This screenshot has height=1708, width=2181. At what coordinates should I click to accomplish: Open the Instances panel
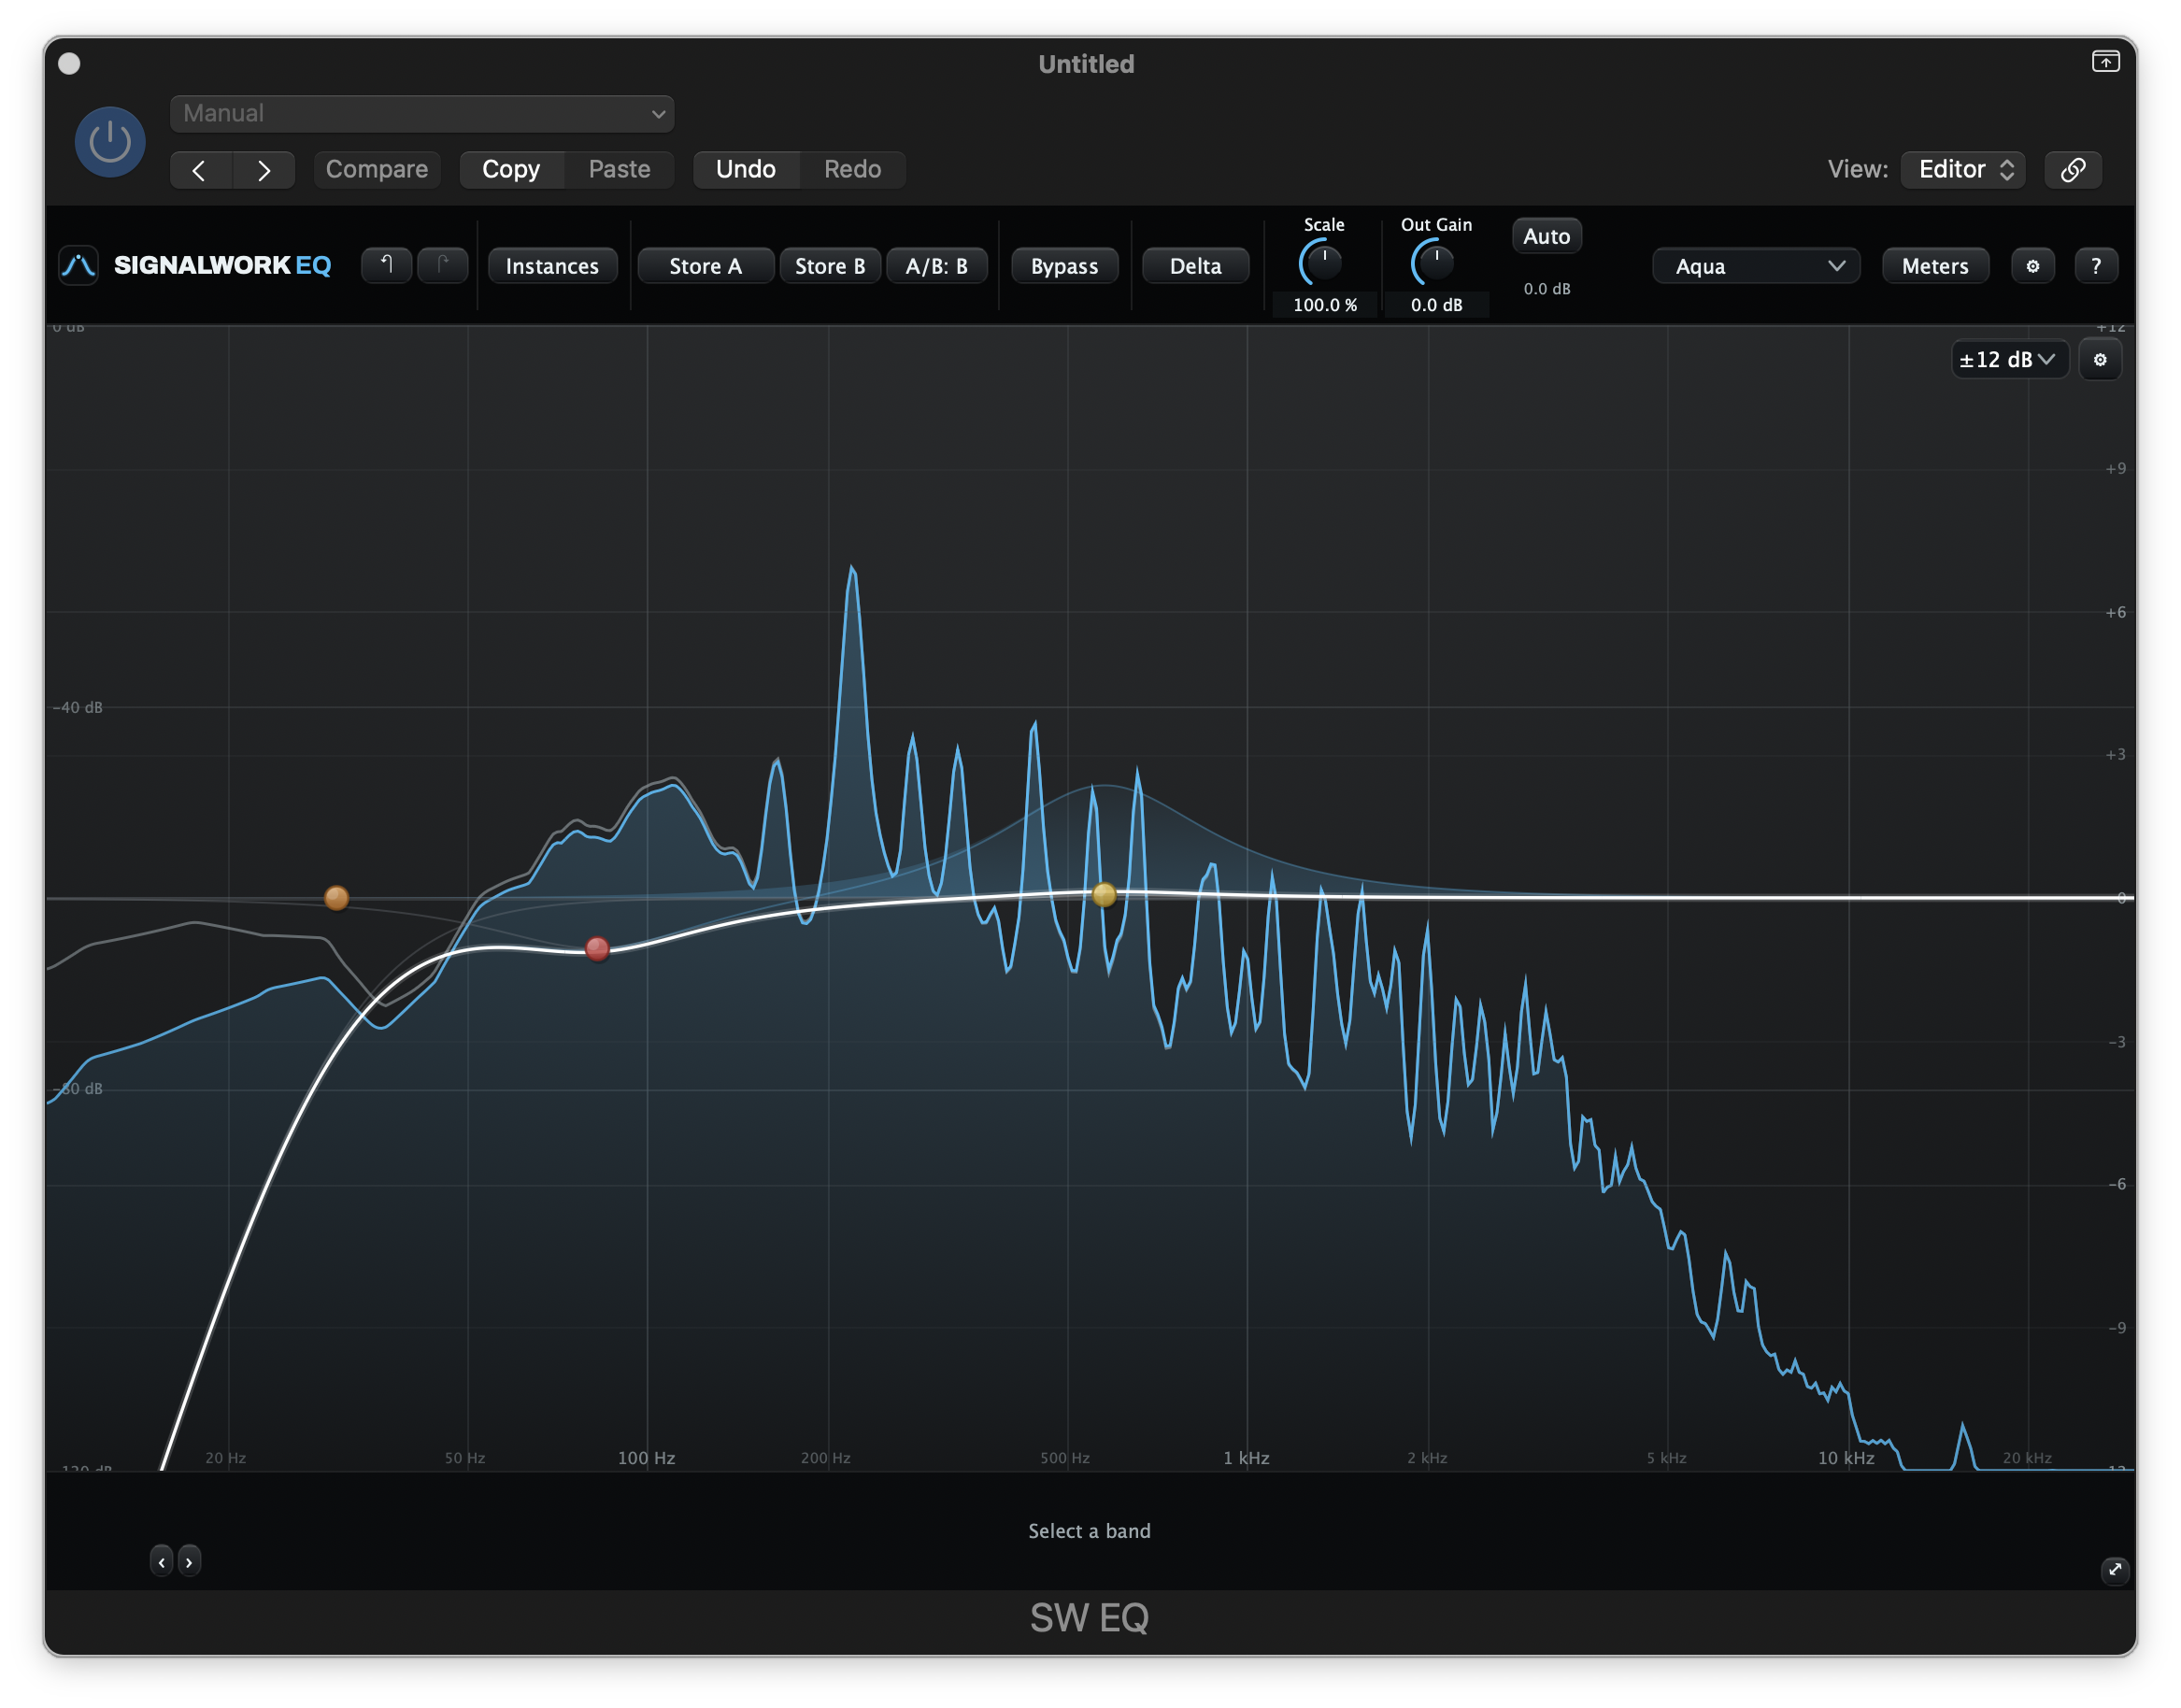click(552, 266)
